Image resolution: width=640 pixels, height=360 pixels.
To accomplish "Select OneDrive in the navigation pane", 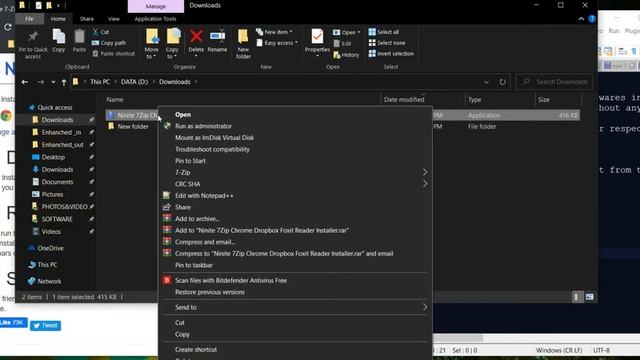I will click(50, 248).
